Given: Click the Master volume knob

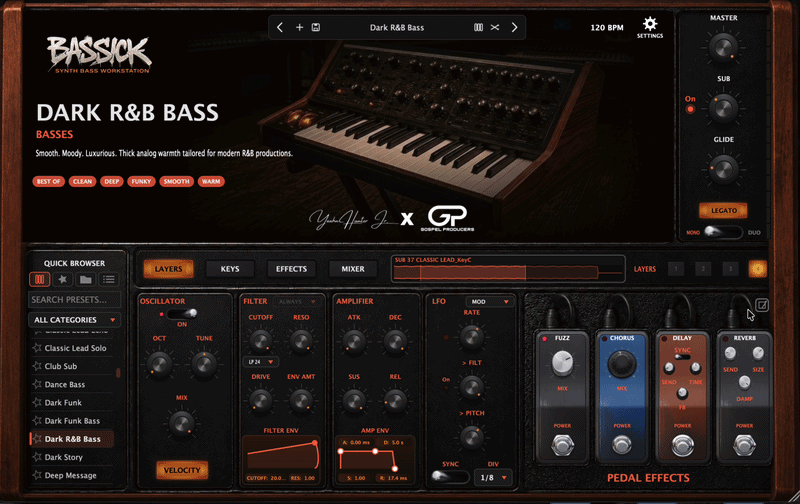Looking at the screenshot, I should click(723, 47).
